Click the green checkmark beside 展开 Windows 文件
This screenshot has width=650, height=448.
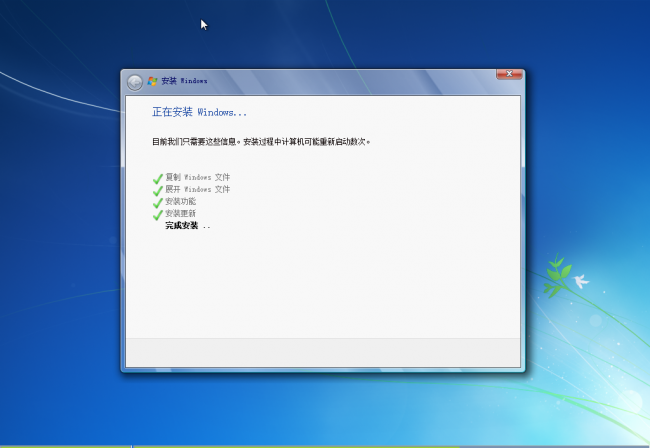pyautogui.click(x=158, y=191)
